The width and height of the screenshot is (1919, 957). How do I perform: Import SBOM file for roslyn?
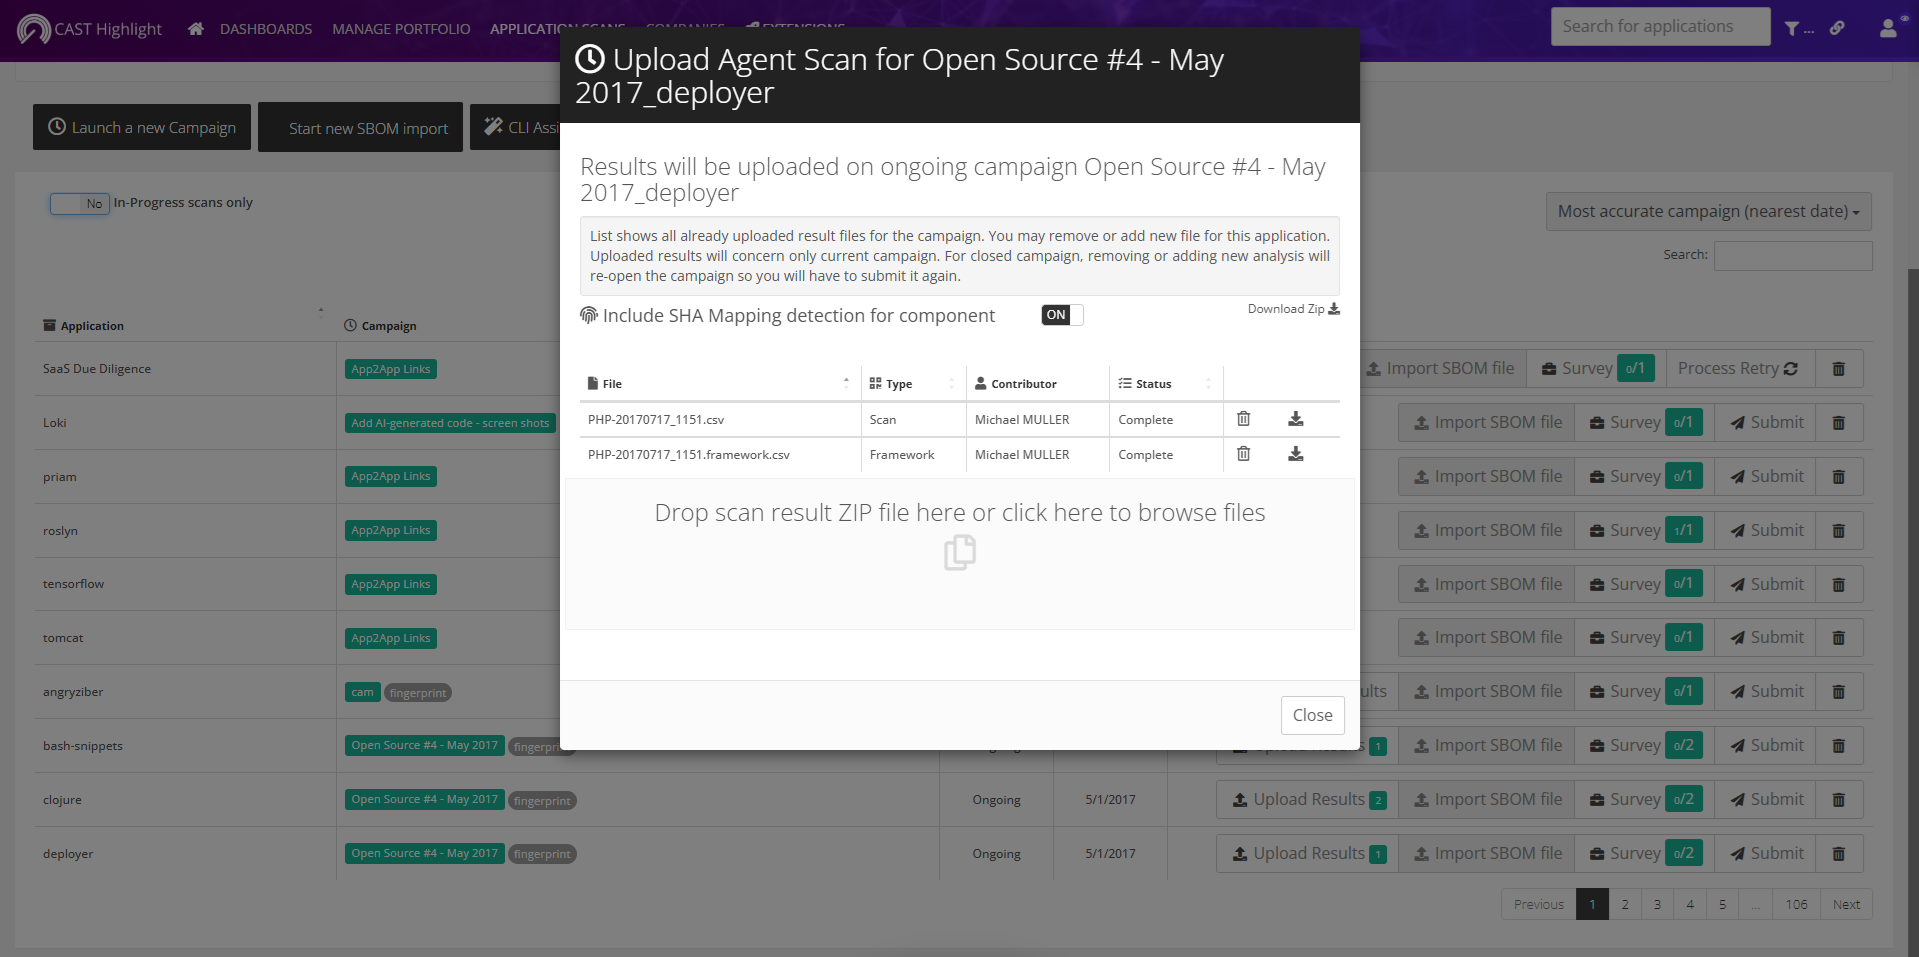(1487, 530)
